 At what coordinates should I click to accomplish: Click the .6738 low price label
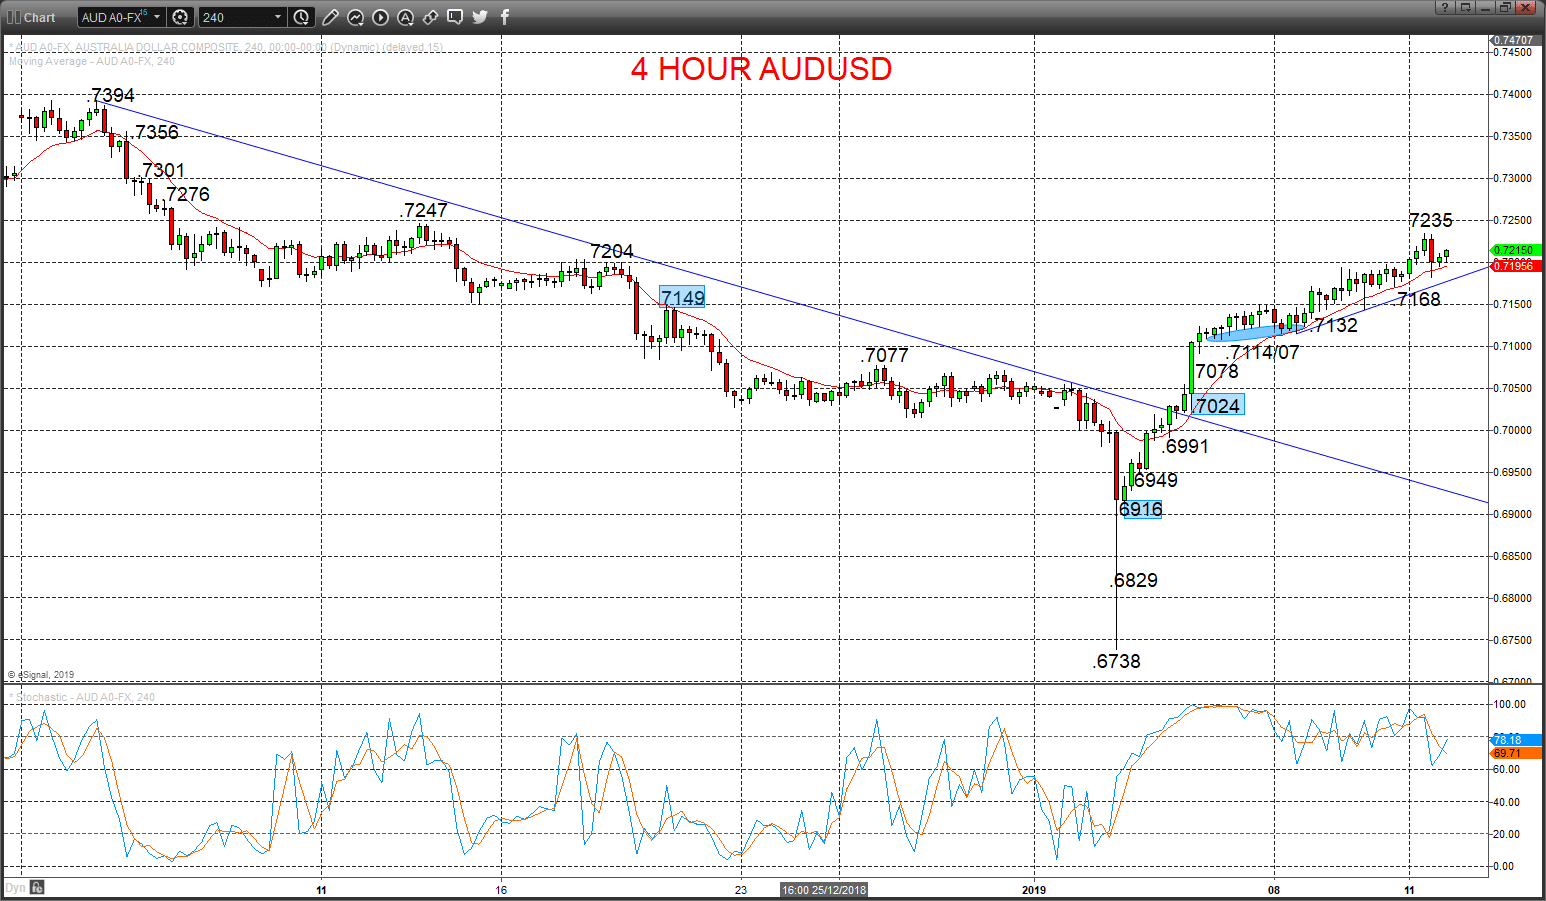(1117, 661)
